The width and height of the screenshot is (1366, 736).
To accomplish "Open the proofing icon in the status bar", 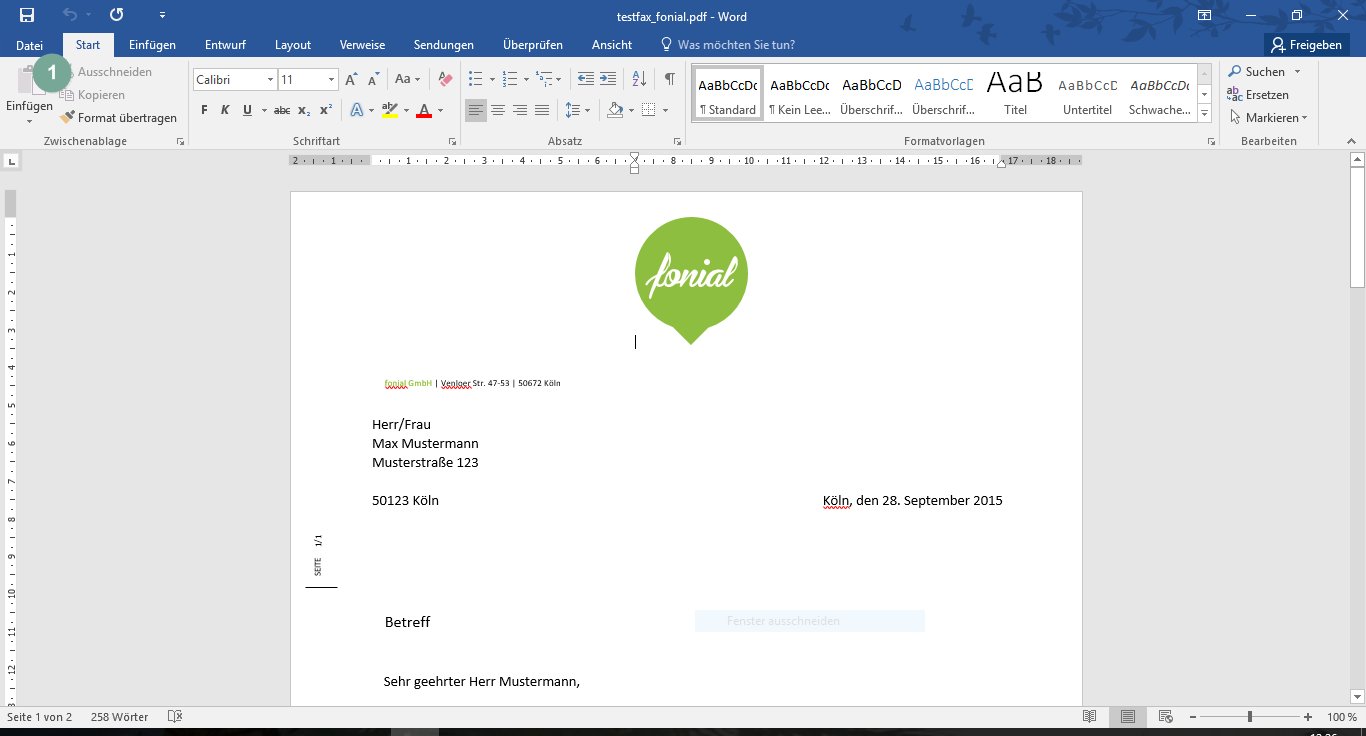I will coord(175,717).
